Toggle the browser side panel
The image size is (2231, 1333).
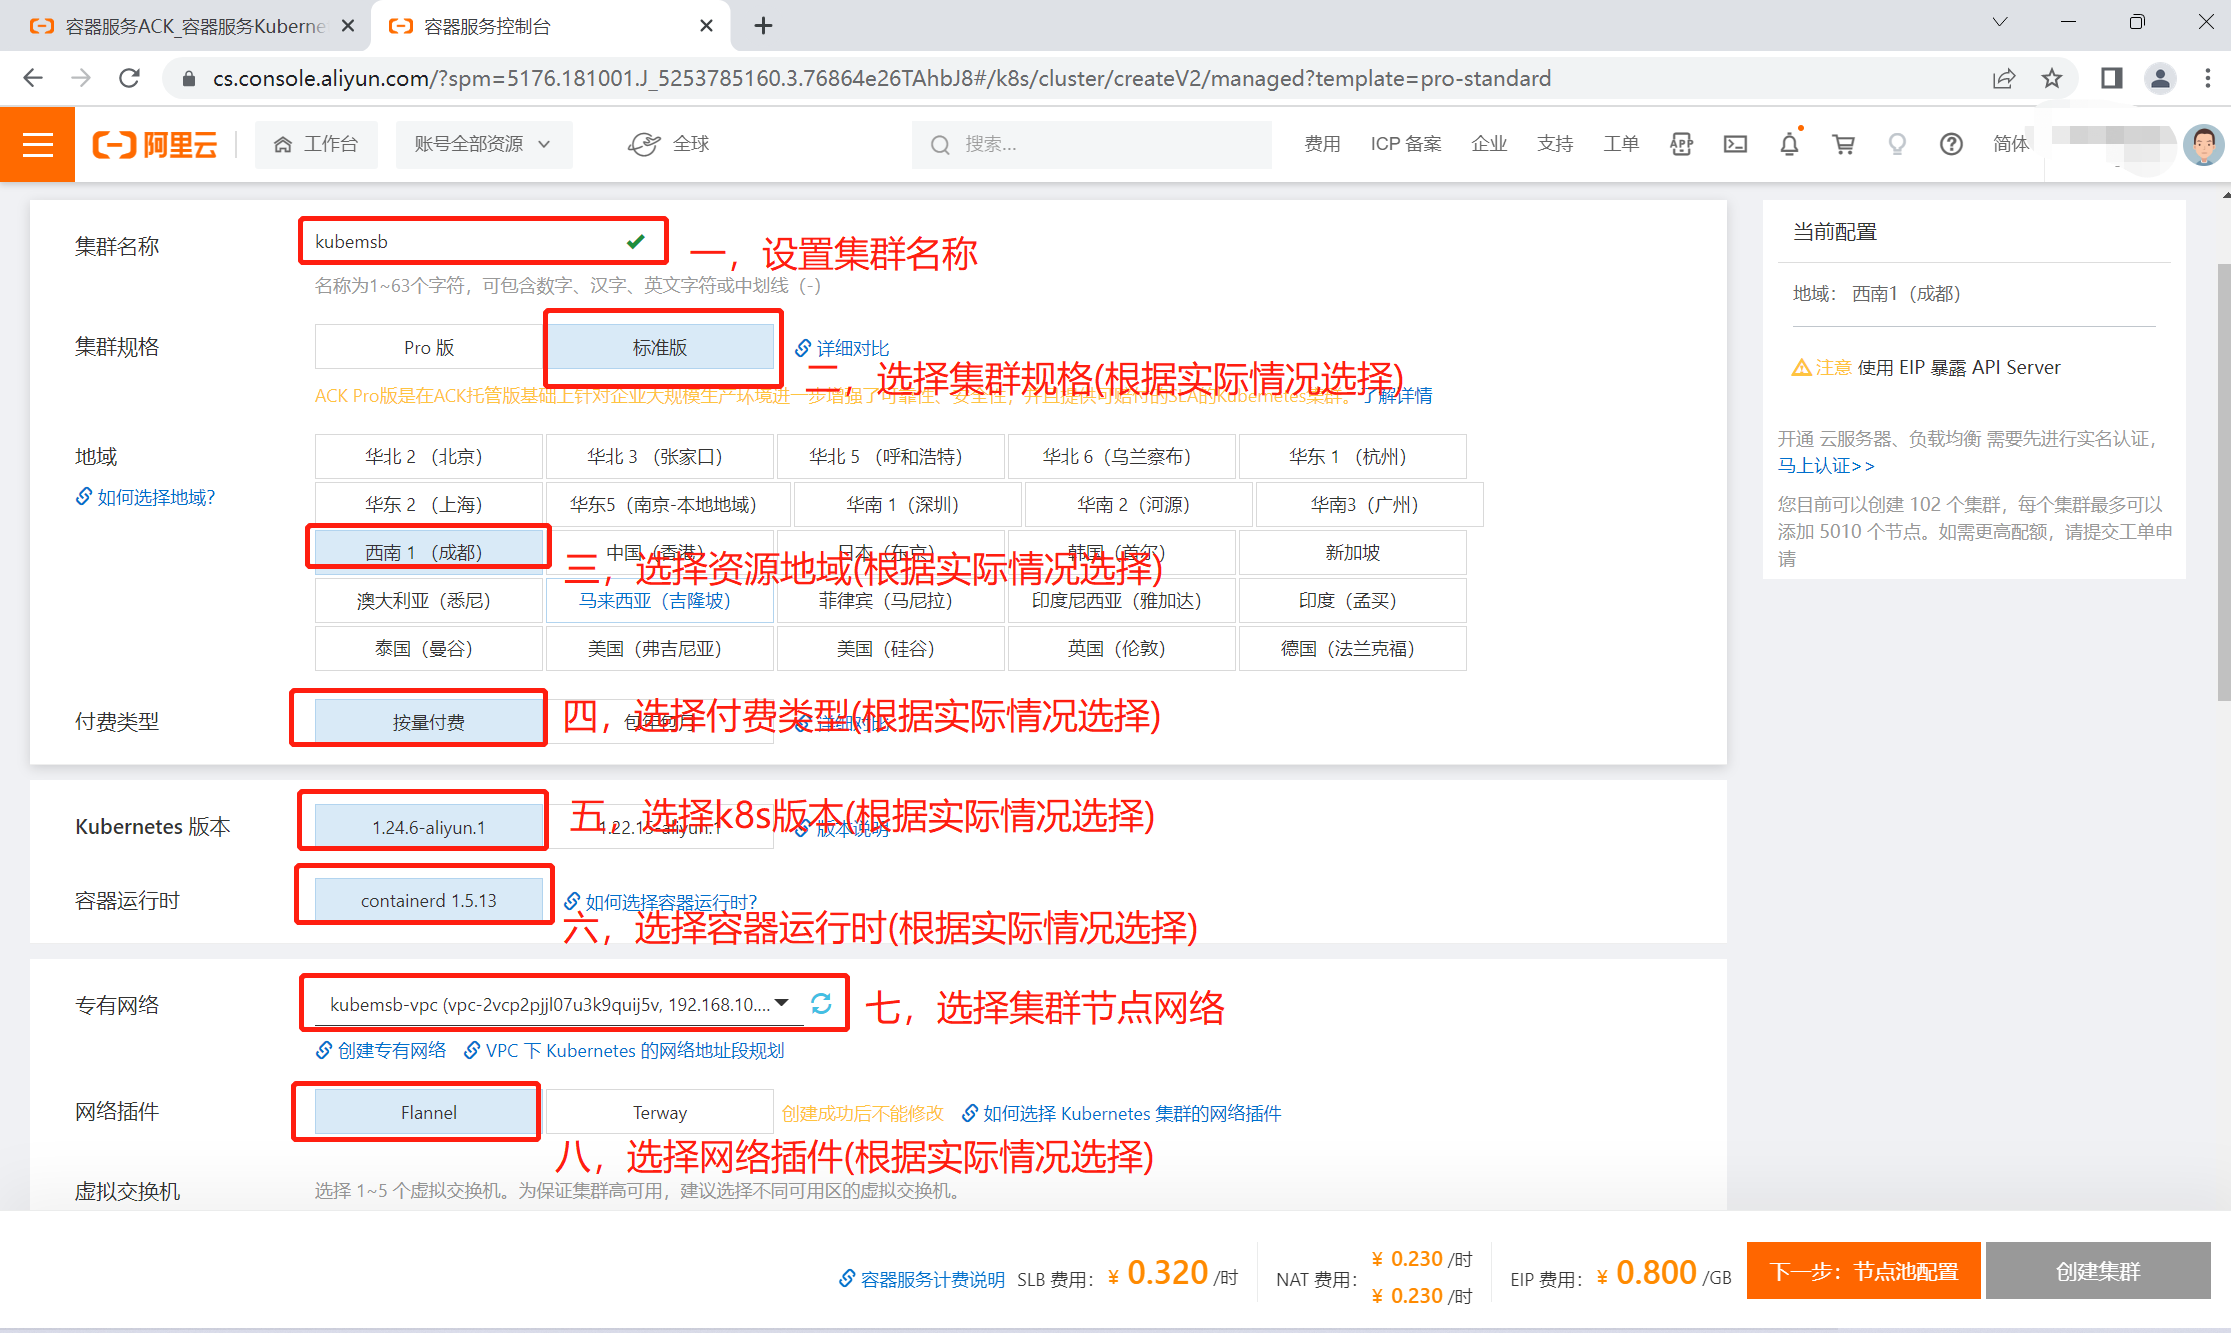(2111, 78)
